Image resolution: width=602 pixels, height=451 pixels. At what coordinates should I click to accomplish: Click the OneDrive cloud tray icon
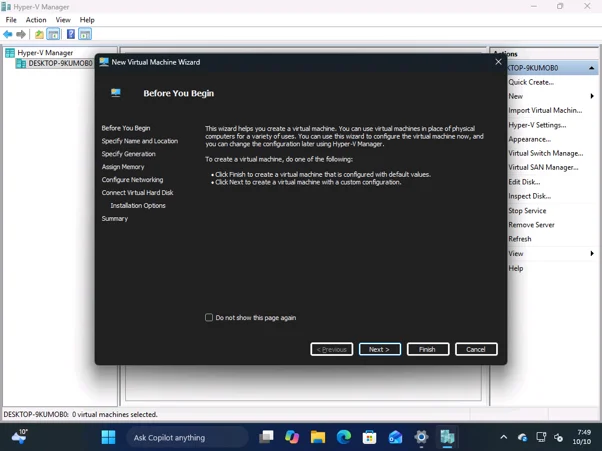point(523,437)
